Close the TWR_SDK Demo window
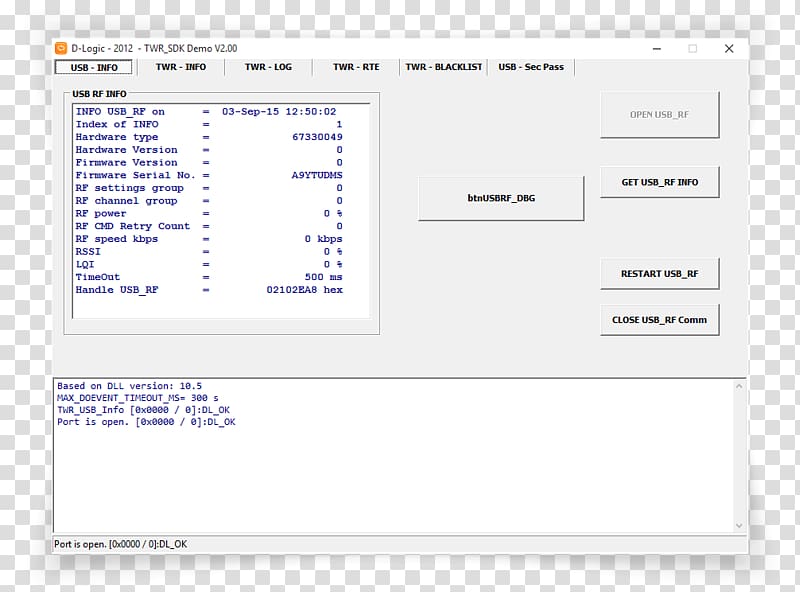Viewport: 800px width, 592px height. point(729,48)
